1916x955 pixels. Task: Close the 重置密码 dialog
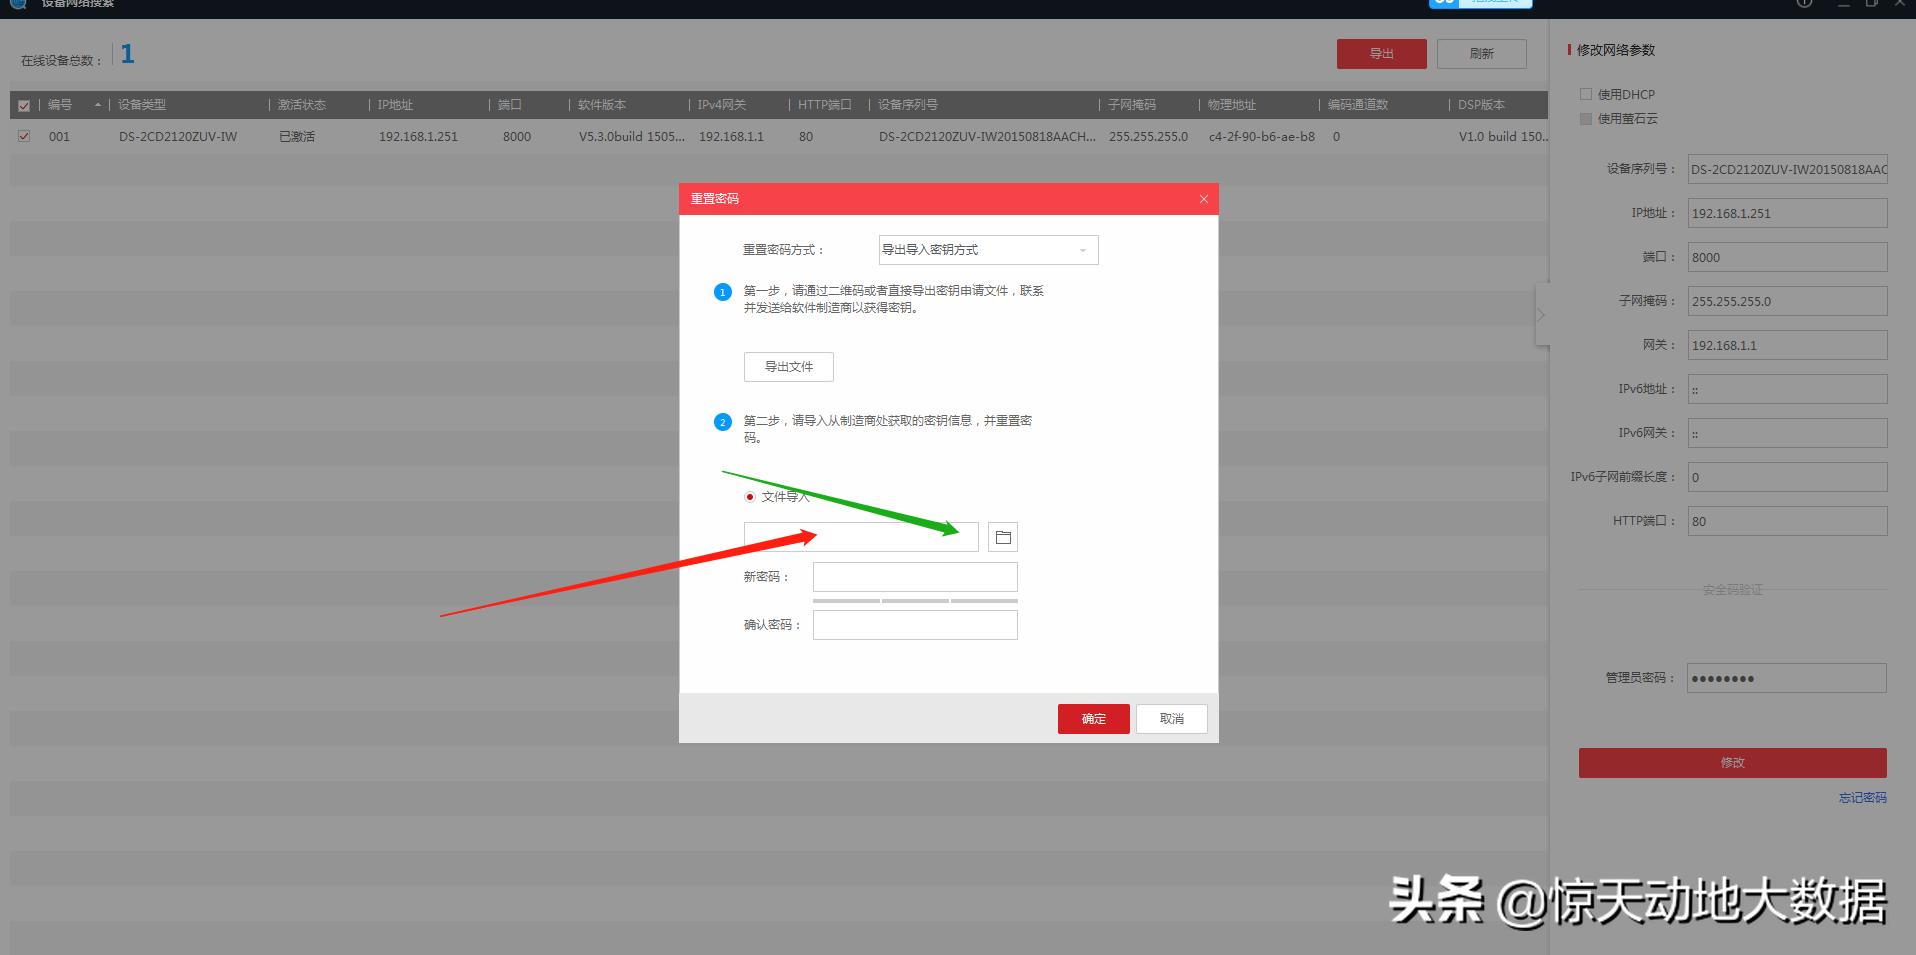[x=1203, y=199]
